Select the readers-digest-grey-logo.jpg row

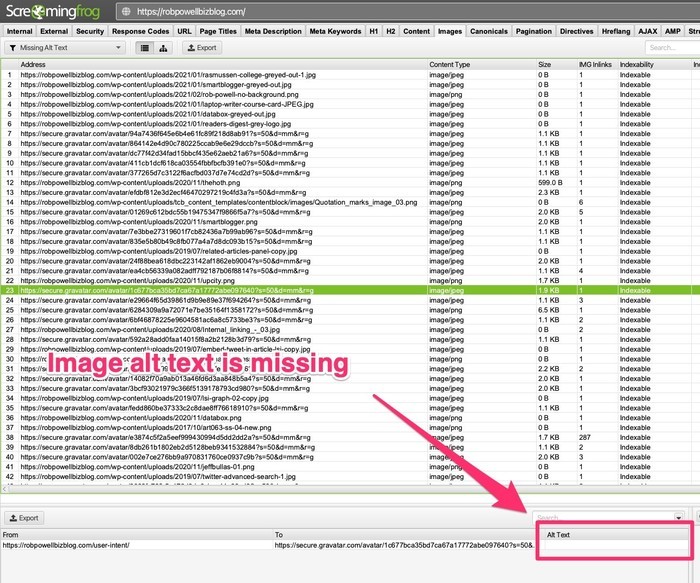click(350, 124)
